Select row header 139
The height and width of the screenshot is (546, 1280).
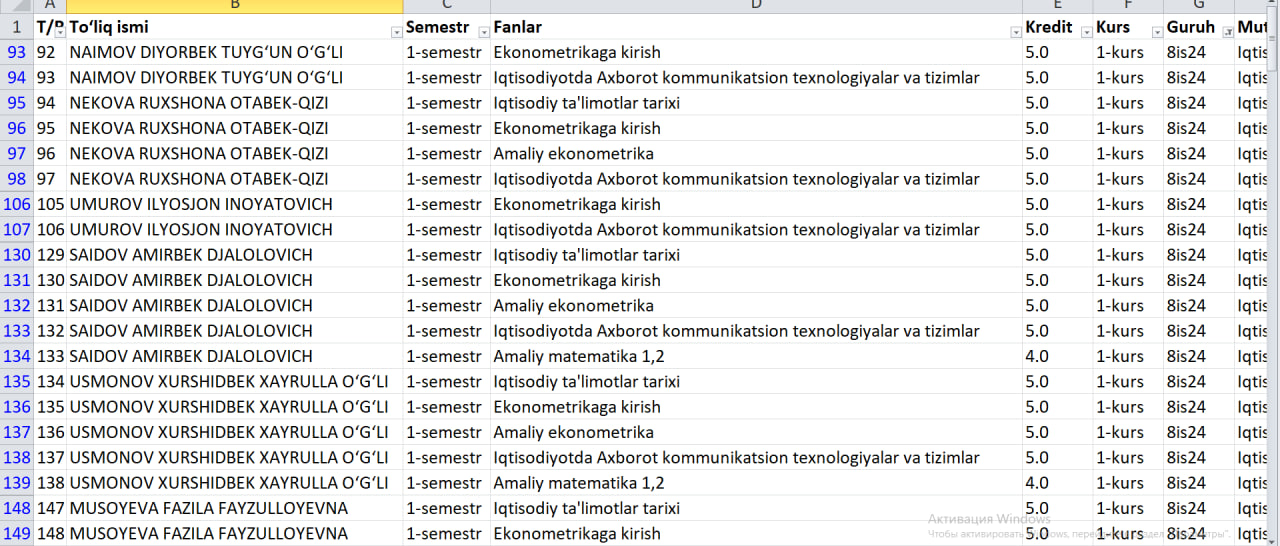[17, 483]
